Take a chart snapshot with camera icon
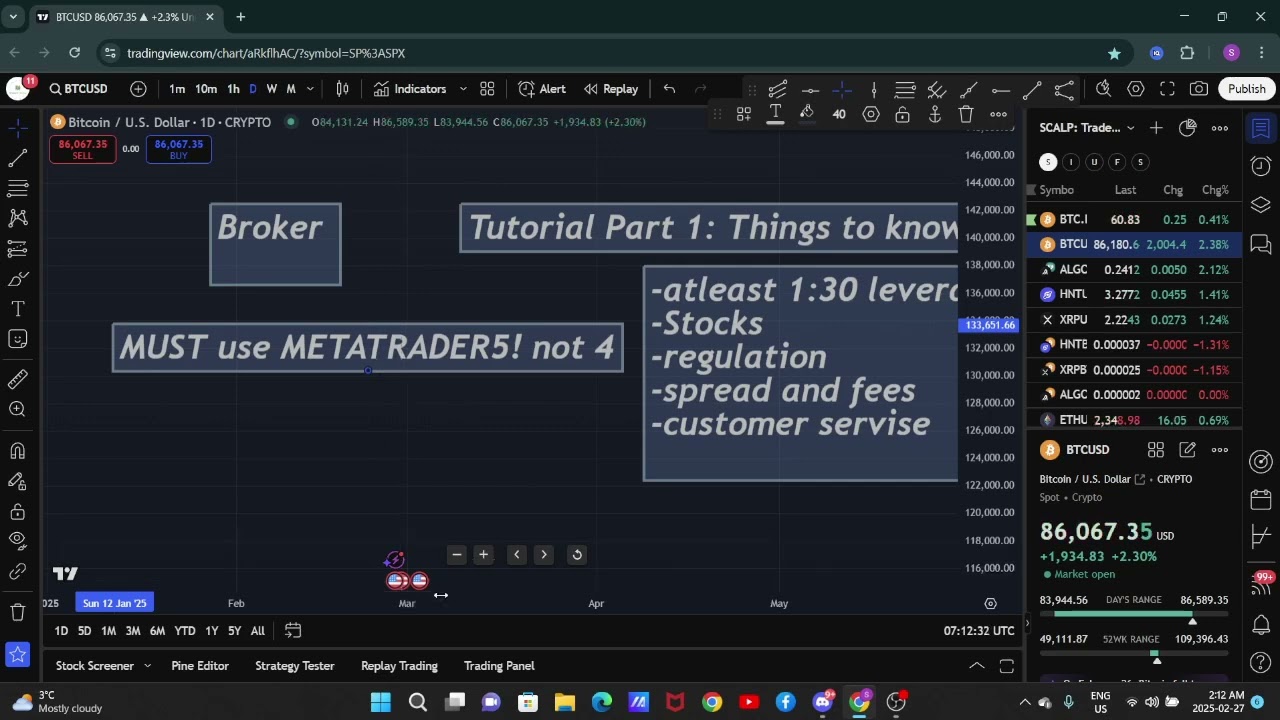 tap(1199, 89)
